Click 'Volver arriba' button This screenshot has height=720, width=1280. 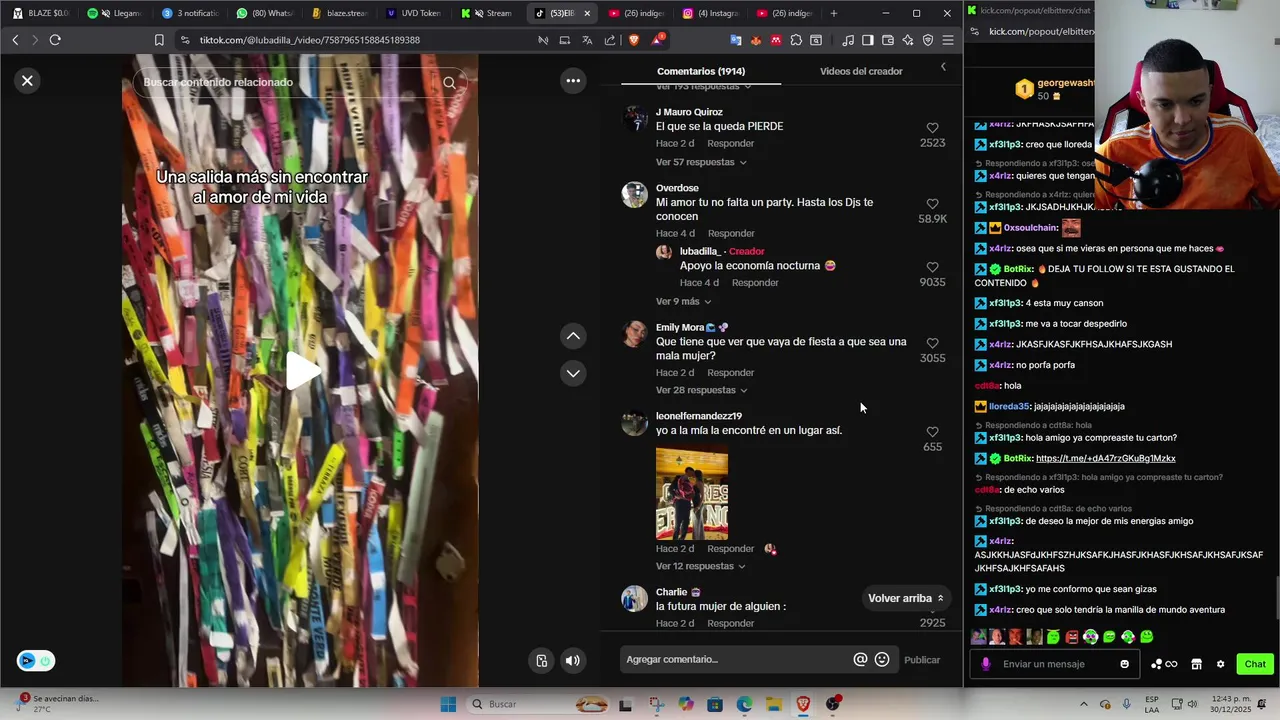tap(906, 598)
